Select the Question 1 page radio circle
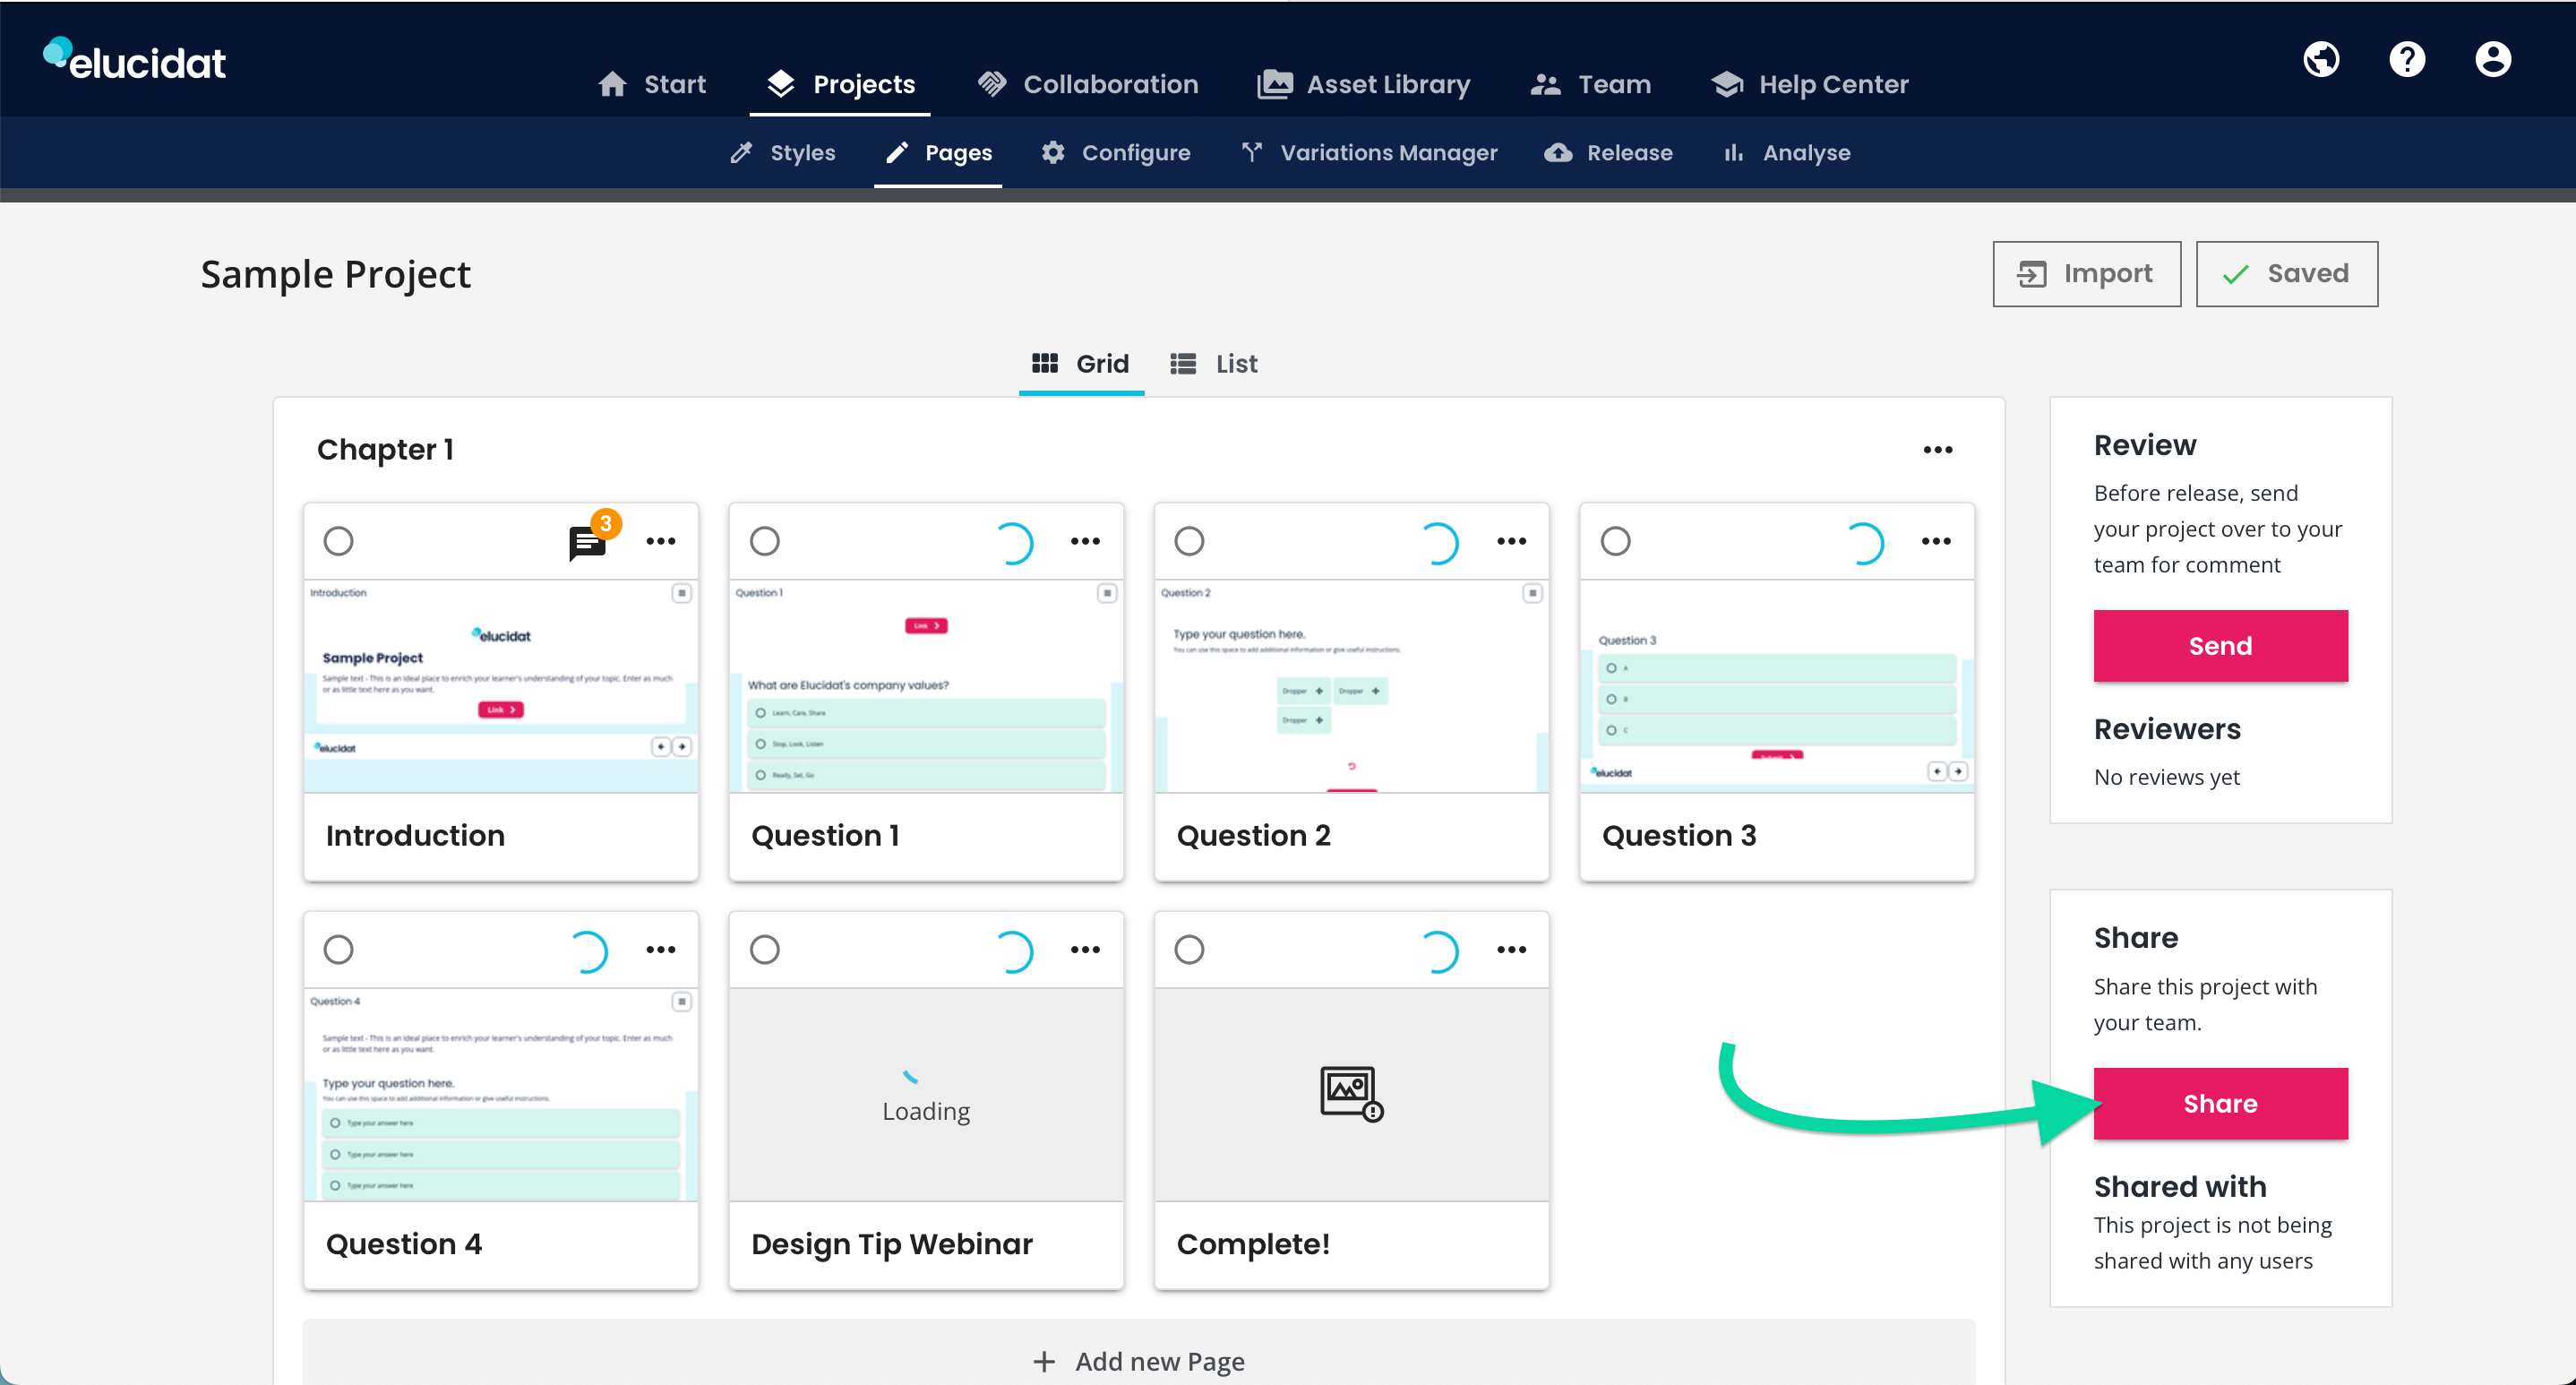 click(x=764, y=542)
